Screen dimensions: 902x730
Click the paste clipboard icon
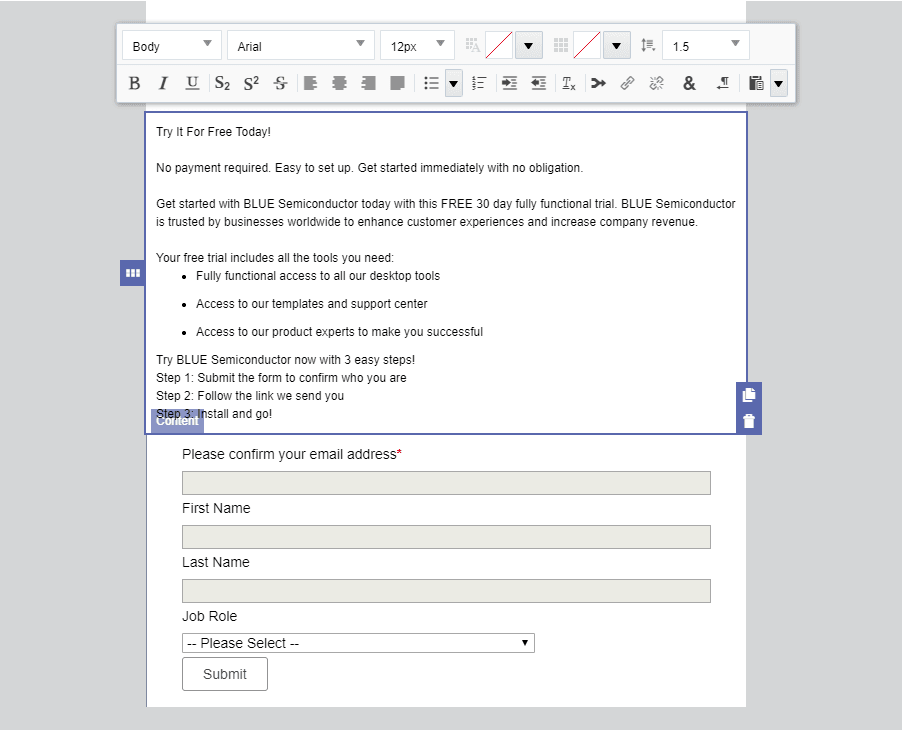[x=756, y=83]
